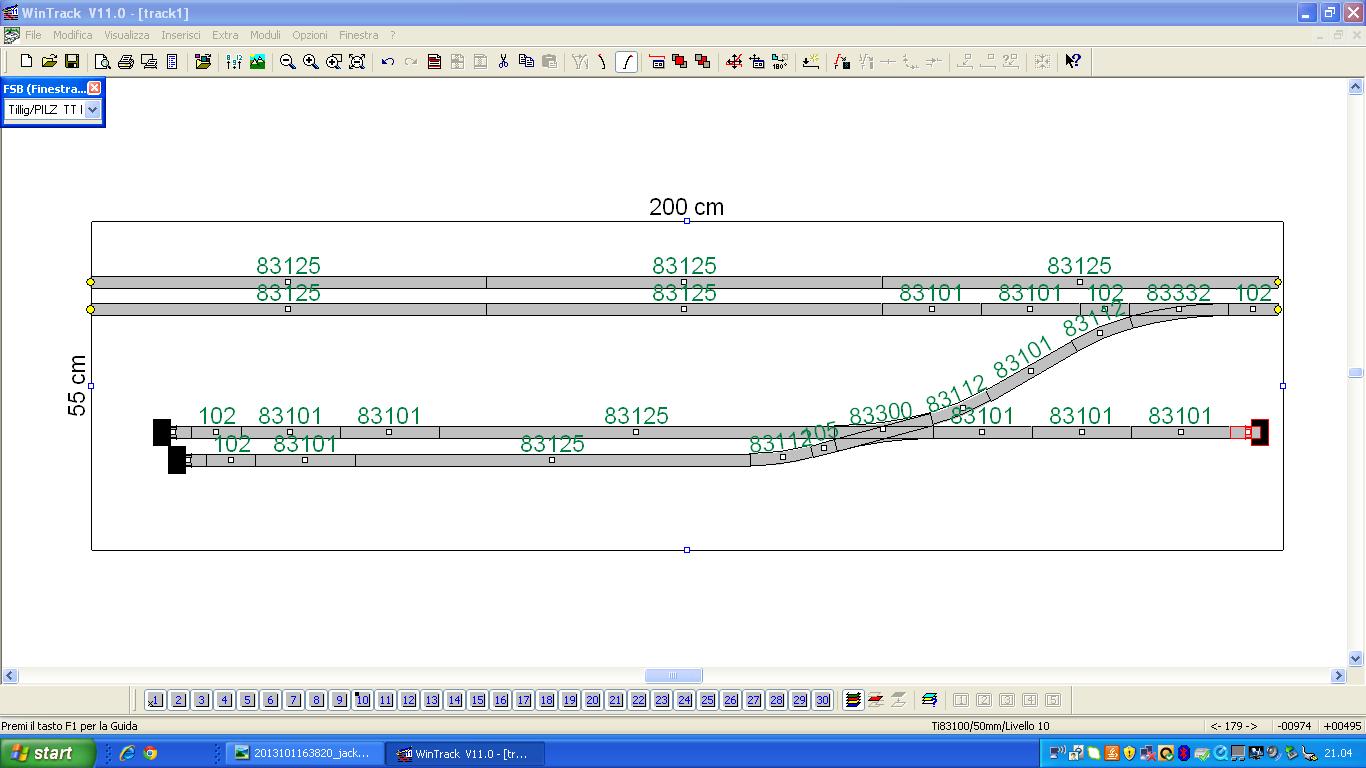Open the Extra menu

(x=225, y=35)
